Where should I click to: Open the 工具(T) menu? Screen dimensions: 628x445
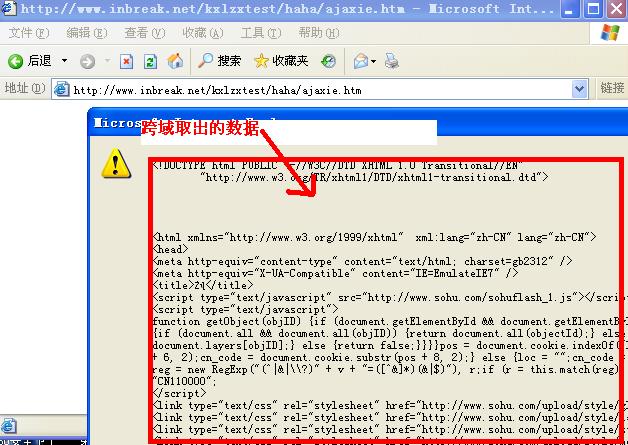click(x=261, y=33)
